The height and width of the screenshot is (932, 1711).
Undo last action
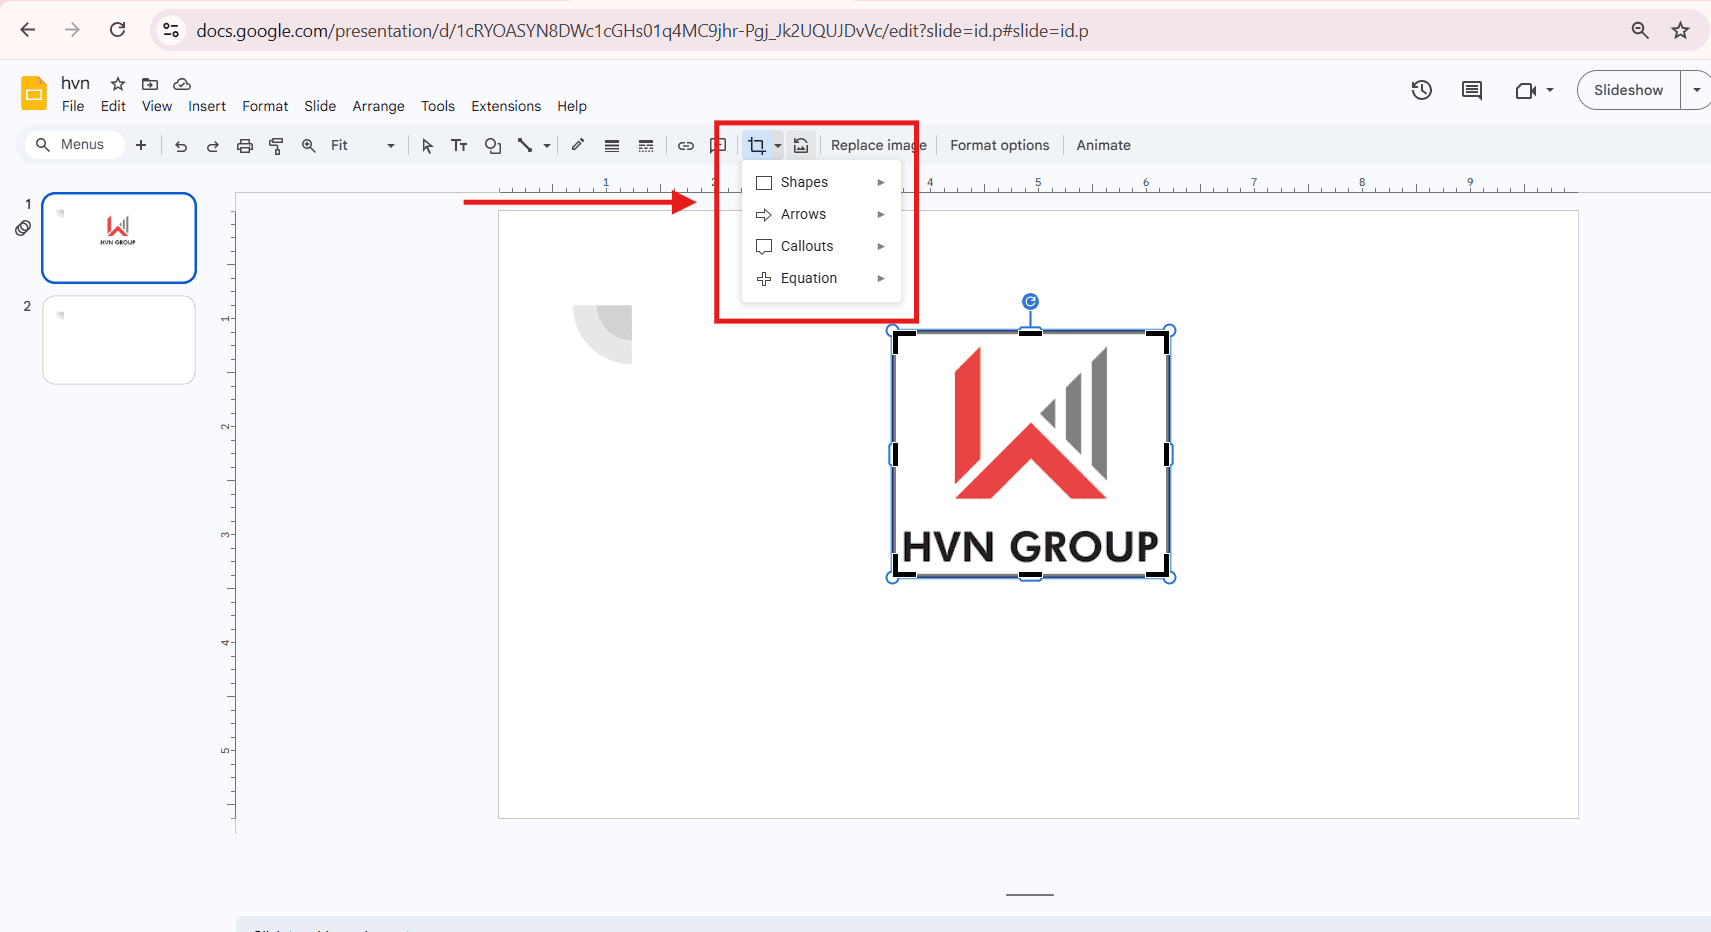point(181,146)
